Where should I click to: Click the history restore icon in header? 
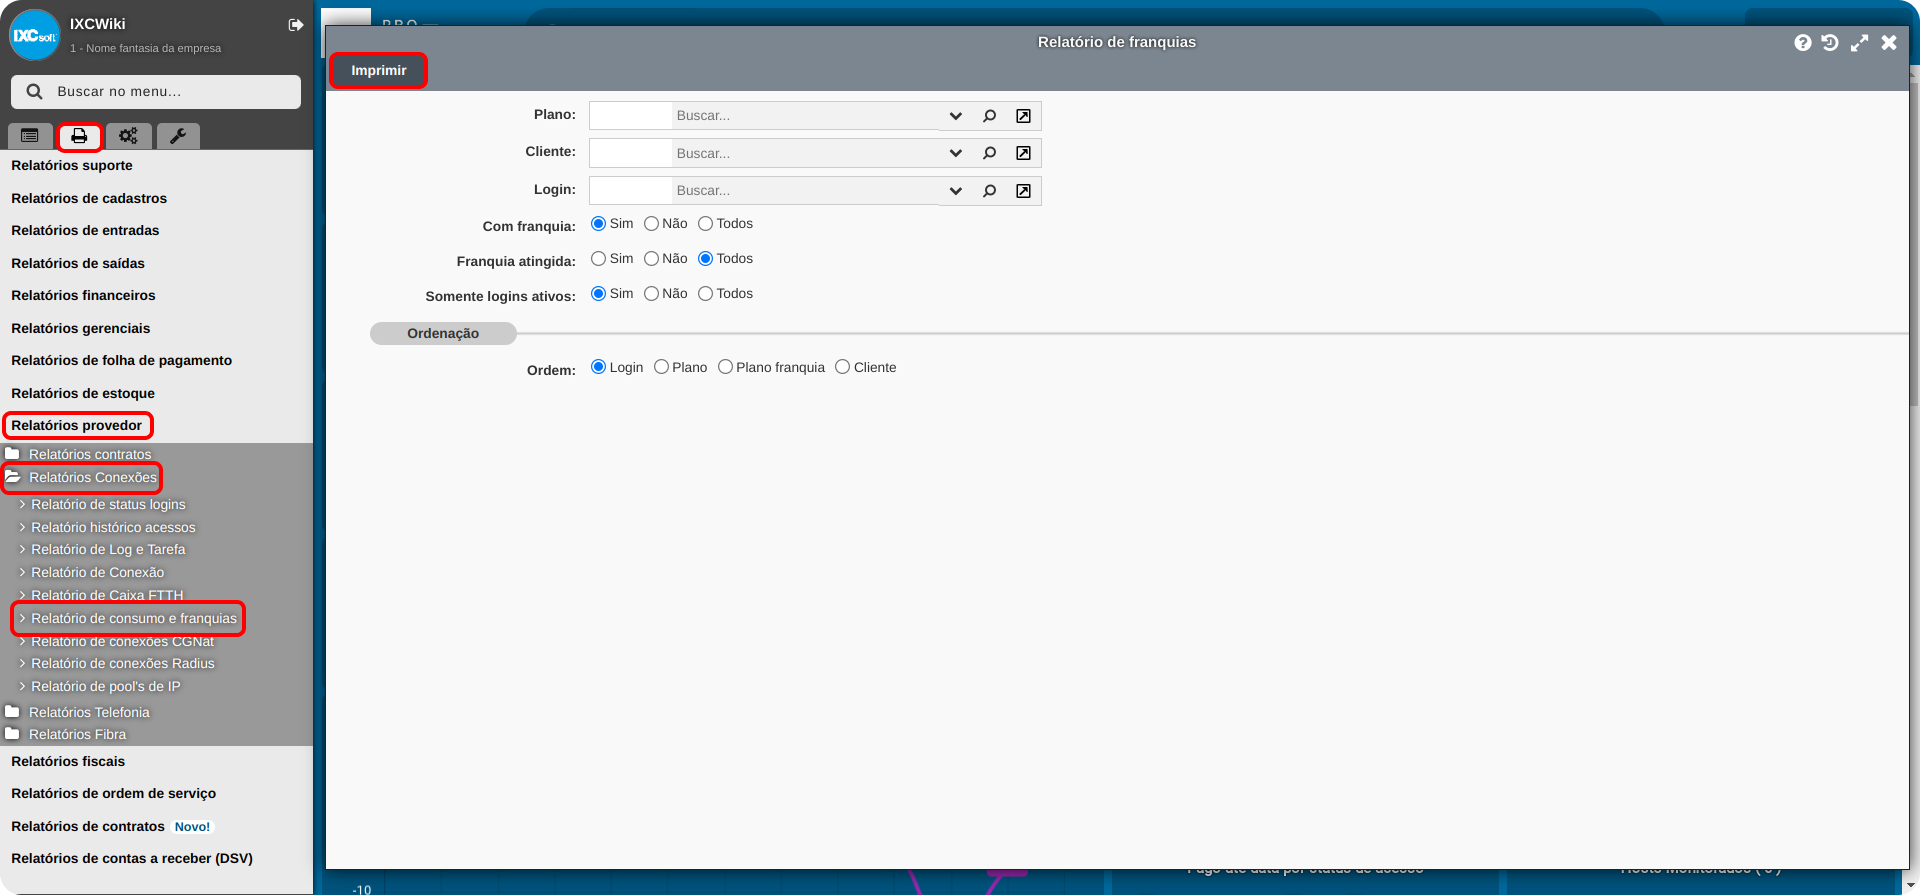pos(1830,43)
